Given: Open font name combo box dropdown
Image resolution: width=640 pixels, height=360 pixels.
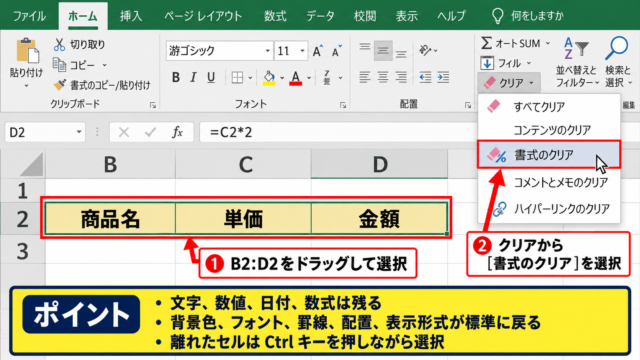Looking at the screenshot, I should point(267,51).
